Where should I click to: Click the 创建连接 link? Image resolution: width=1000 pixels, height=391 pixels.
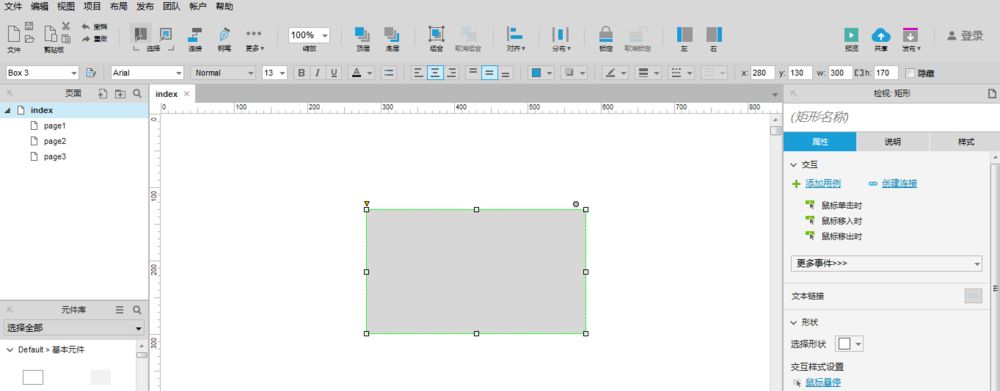pyautogui.click(x=899, y=184)
